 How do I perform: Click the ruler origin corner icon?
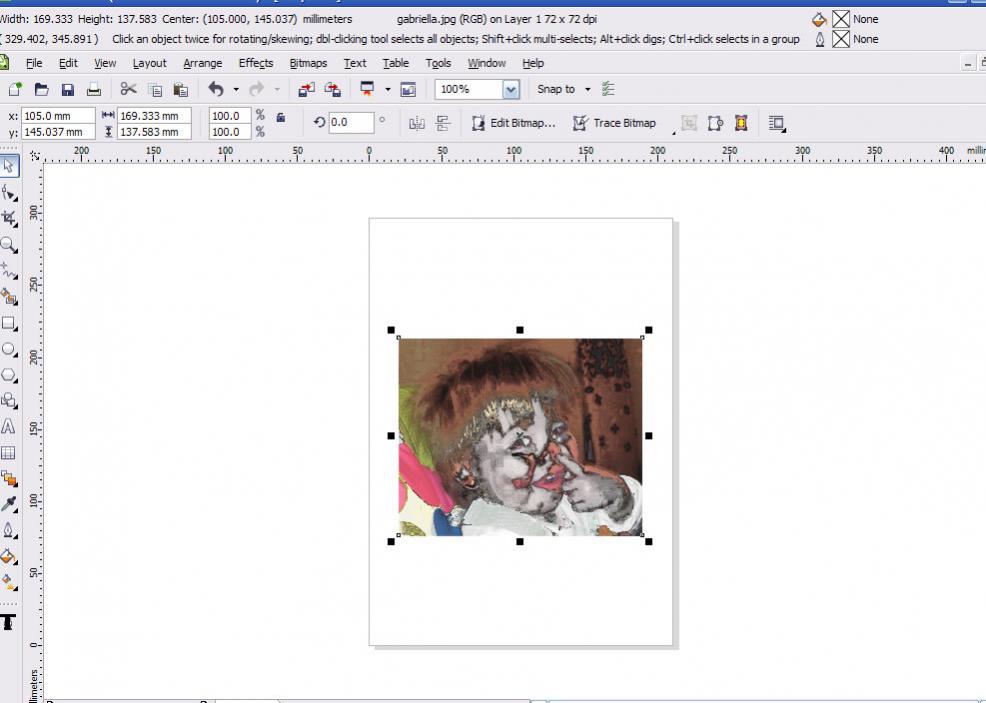(x=35, y=155)
